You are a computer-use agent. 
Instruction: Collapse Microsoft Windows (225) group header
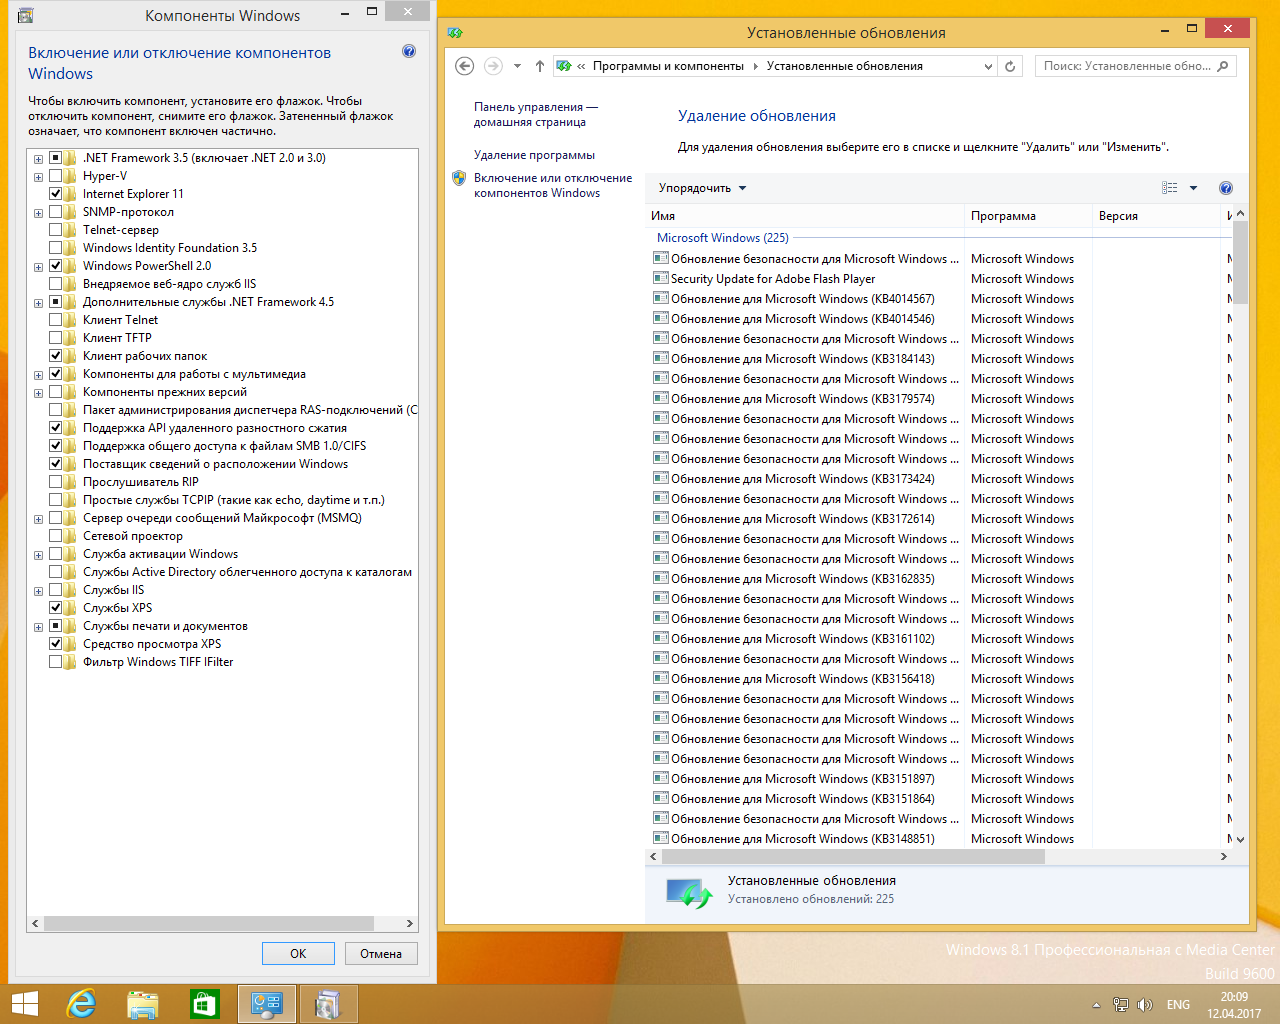(722, 238)
